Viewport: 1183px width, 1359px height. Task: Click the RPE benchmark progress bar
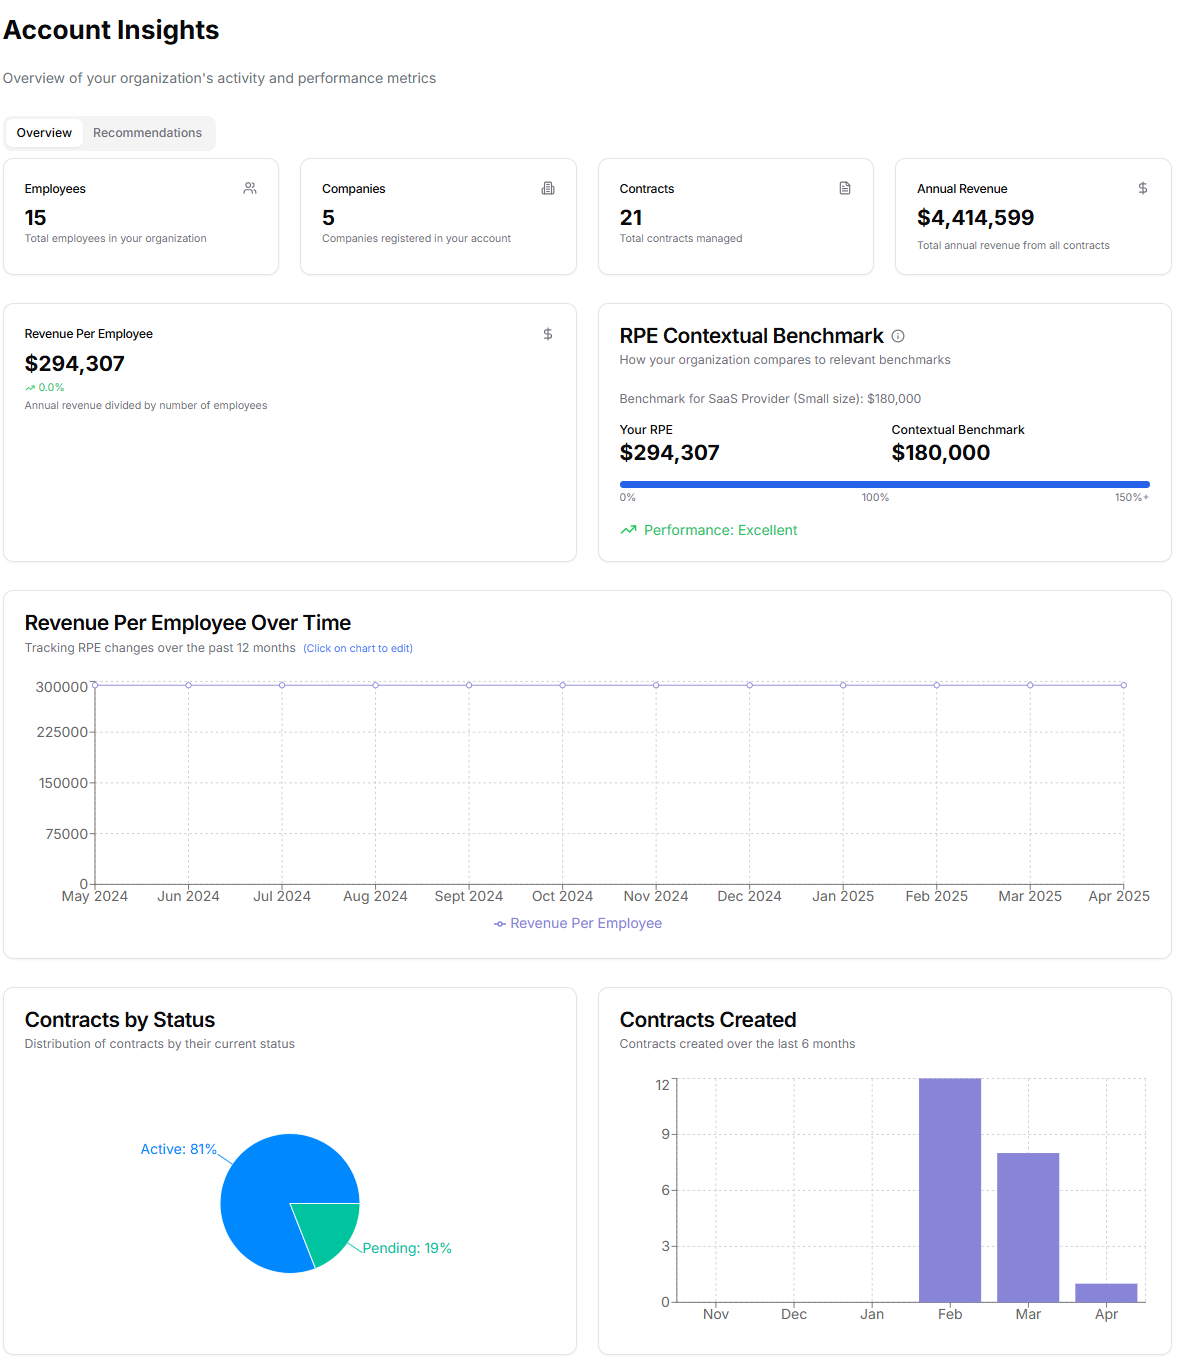coord(884,484)
